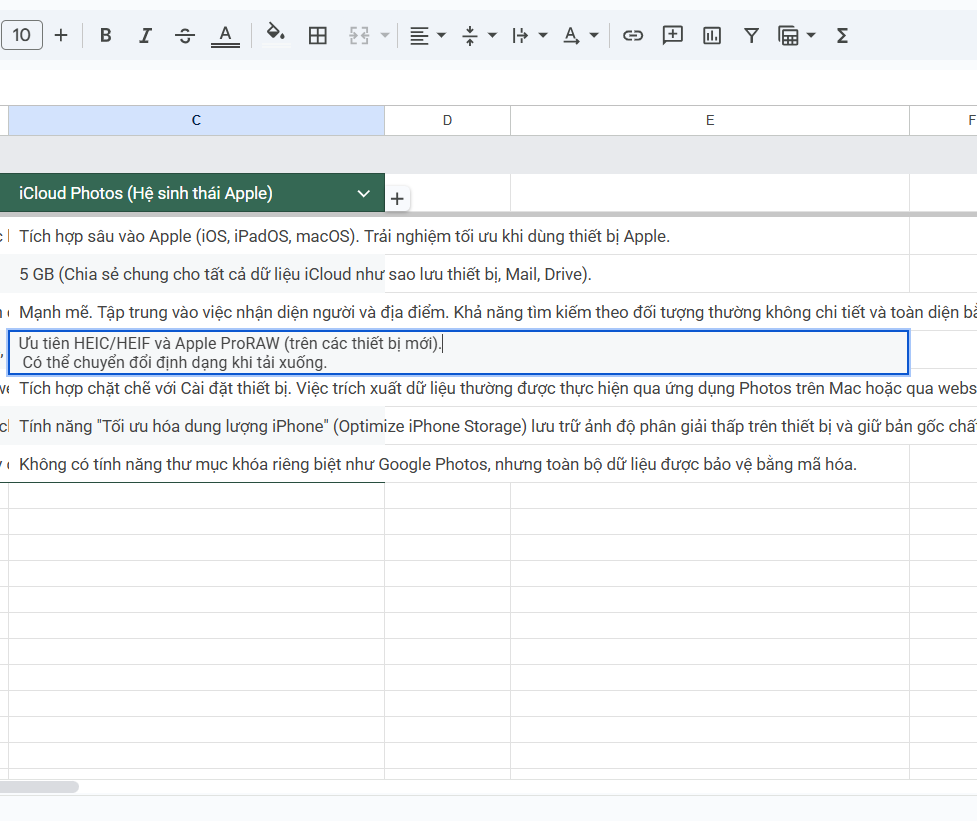Image resolution: width=977 pixels, height=821 pixels.
Task: Expand horizontal align dropdown arrow
Action: [442, 36]
